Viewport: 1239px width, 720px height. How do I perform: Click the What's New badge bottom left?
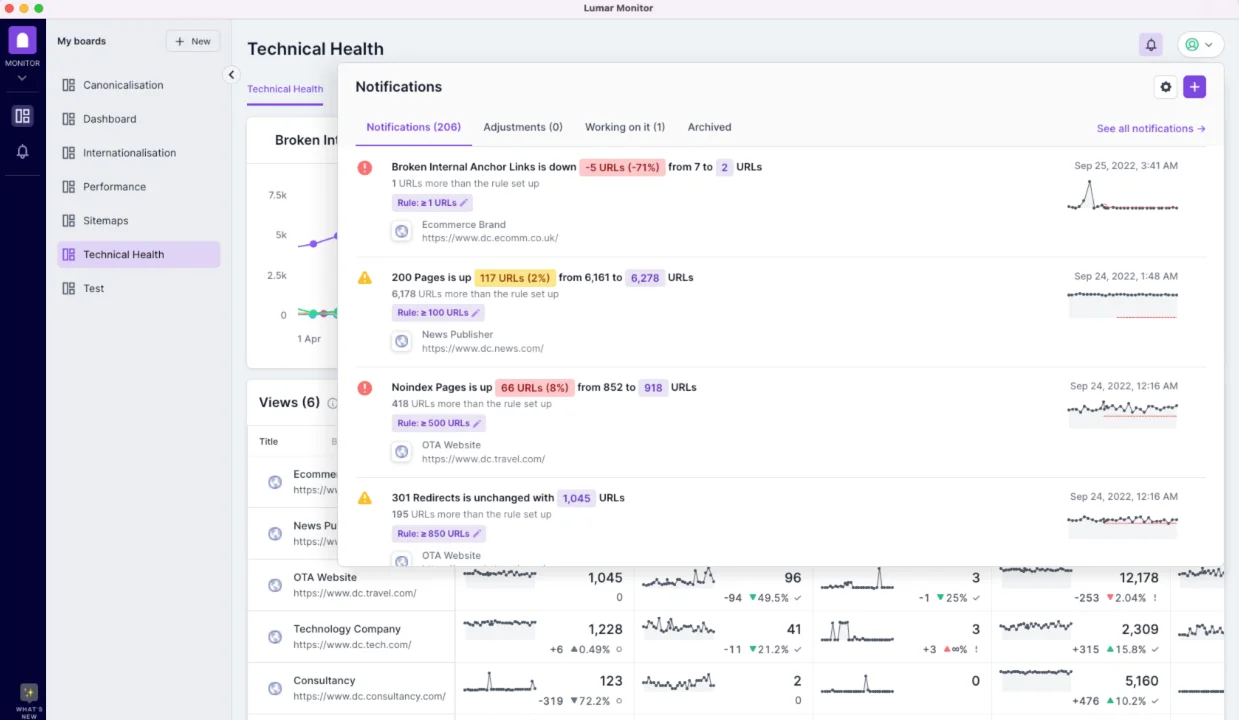point(27,694)
